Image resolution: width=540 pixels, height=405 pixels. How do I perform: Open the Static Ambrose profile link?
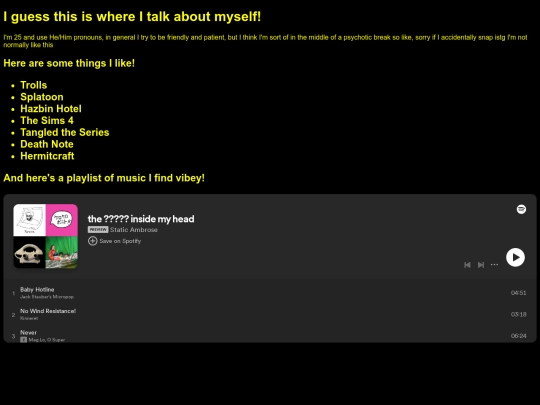pyautogui.click(x=134, y=230)
